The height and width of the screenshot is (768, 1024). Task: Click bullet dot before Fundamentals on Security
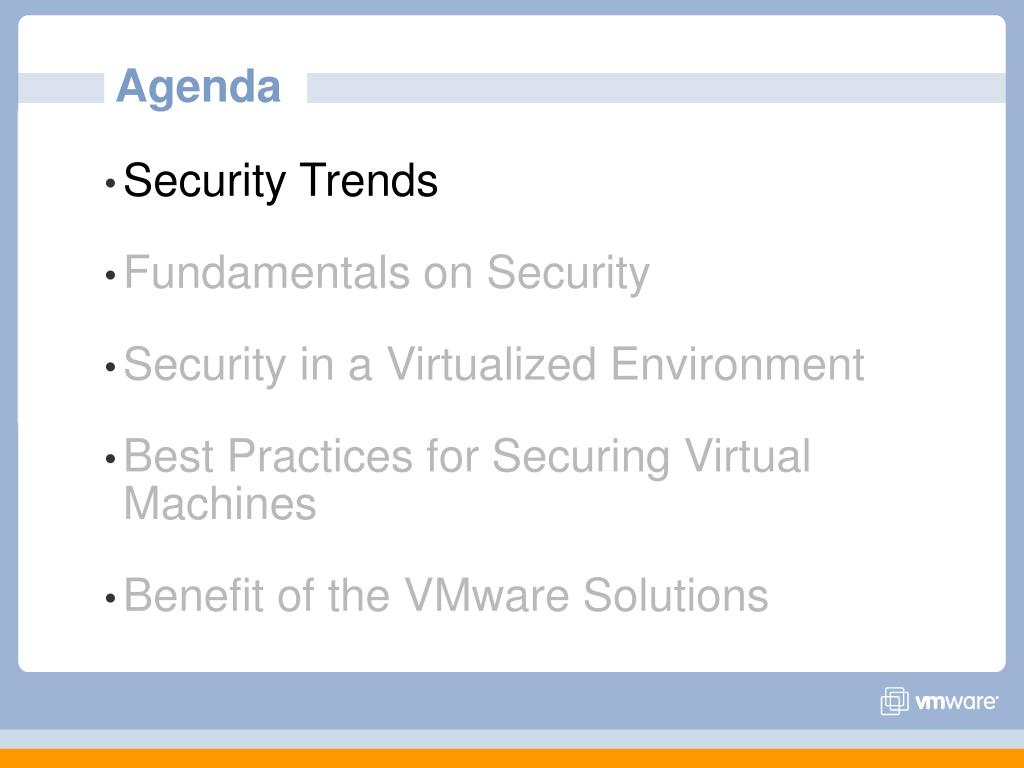tap(110, 276)
